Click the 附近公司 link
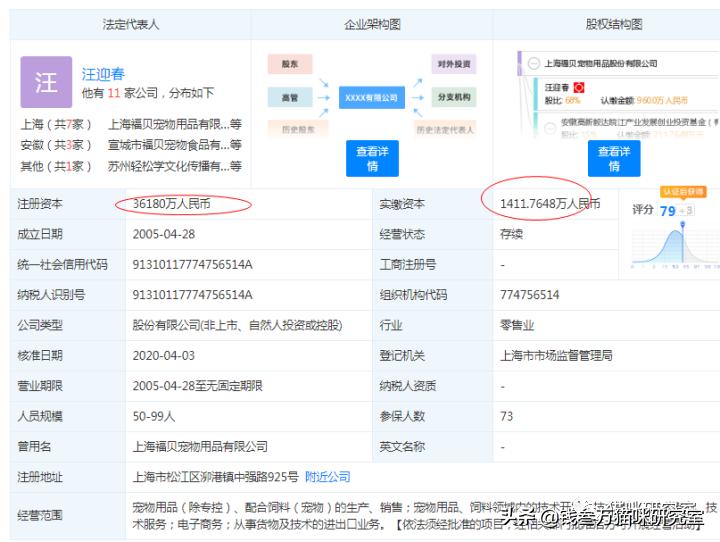The height and width of the screenshot is (542, 720). coord(327,477)
